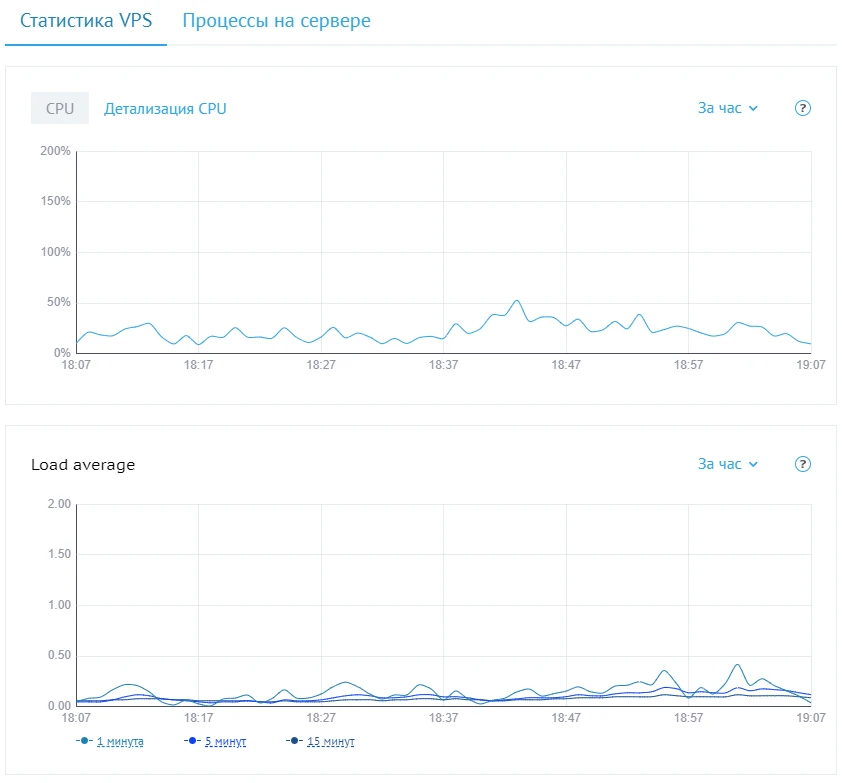This screenshot has width=842, height=783.
Task: Click the 50% label on the CPU axis
Action: pos(58,302)
